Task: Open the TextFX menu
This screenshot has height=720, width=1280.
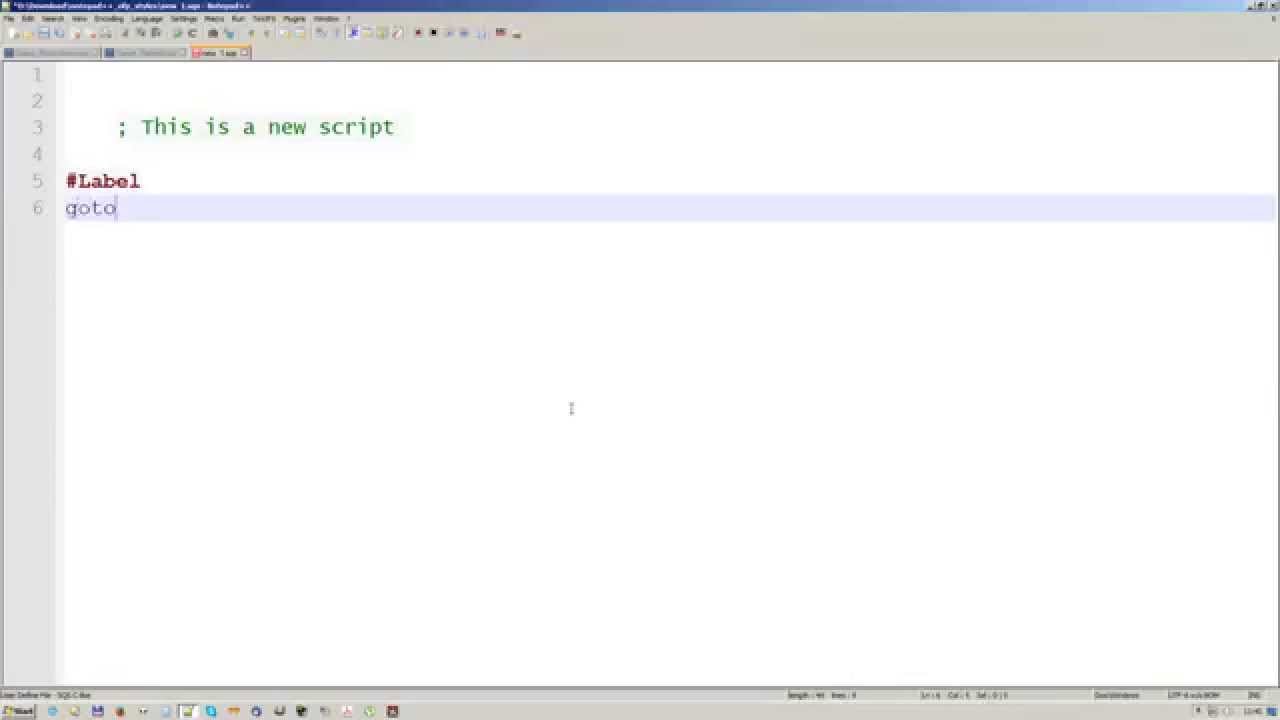Action: [264, 19]
